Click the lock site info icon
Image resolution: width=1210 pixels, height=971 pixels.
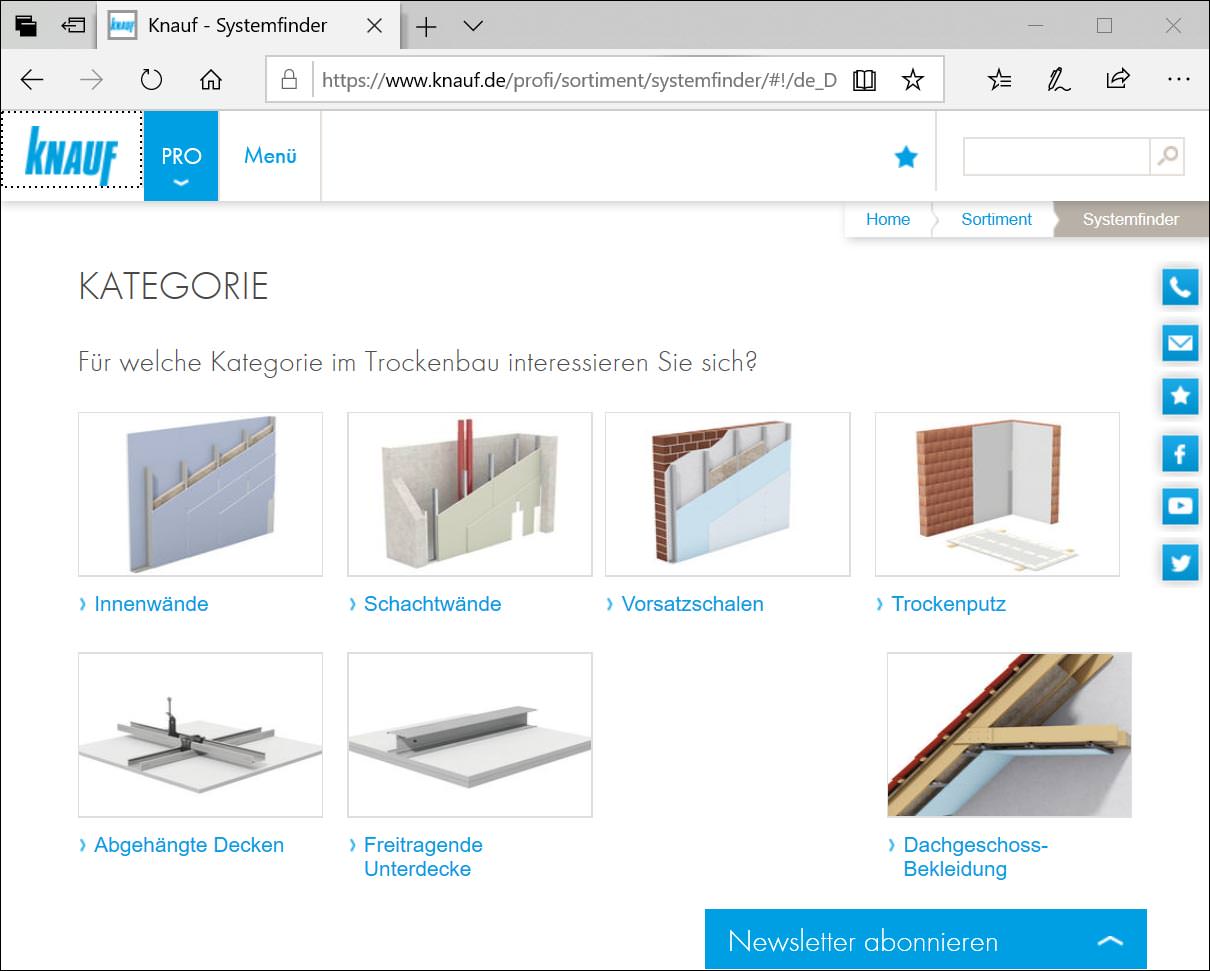pyautogui.click(x=289, y=80)
